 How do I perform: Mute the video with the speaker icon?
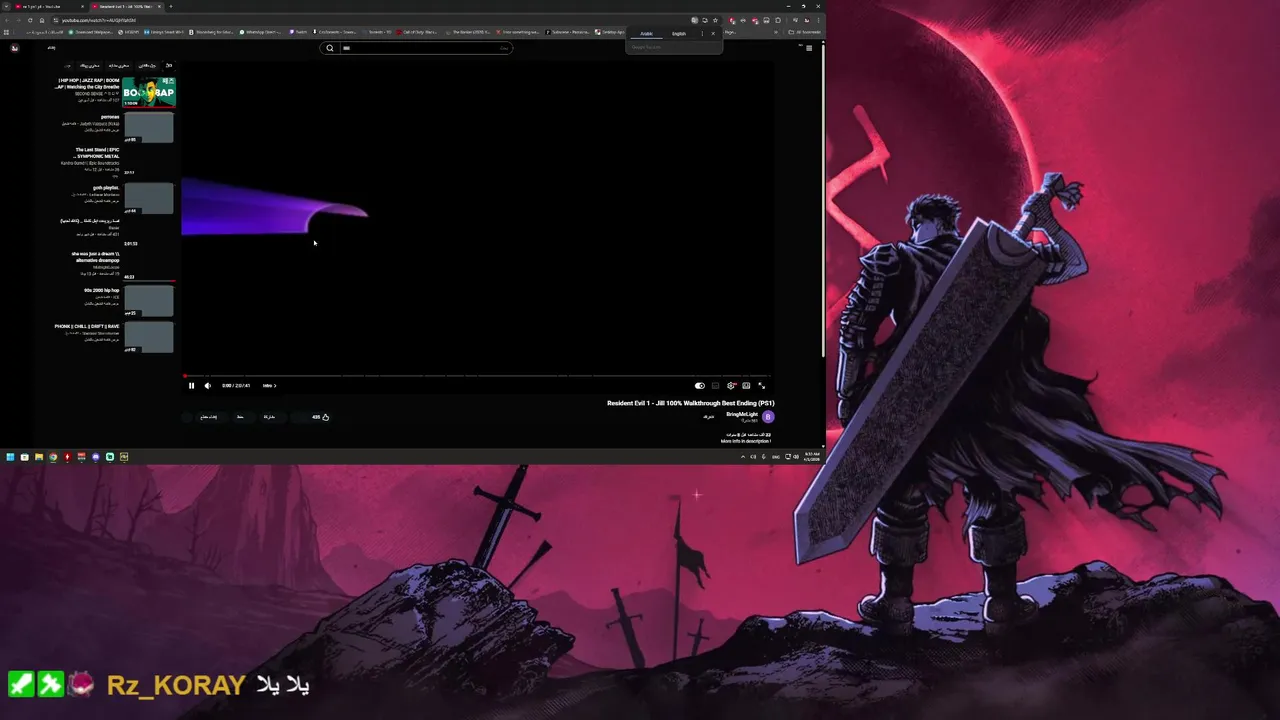(208, 385)
